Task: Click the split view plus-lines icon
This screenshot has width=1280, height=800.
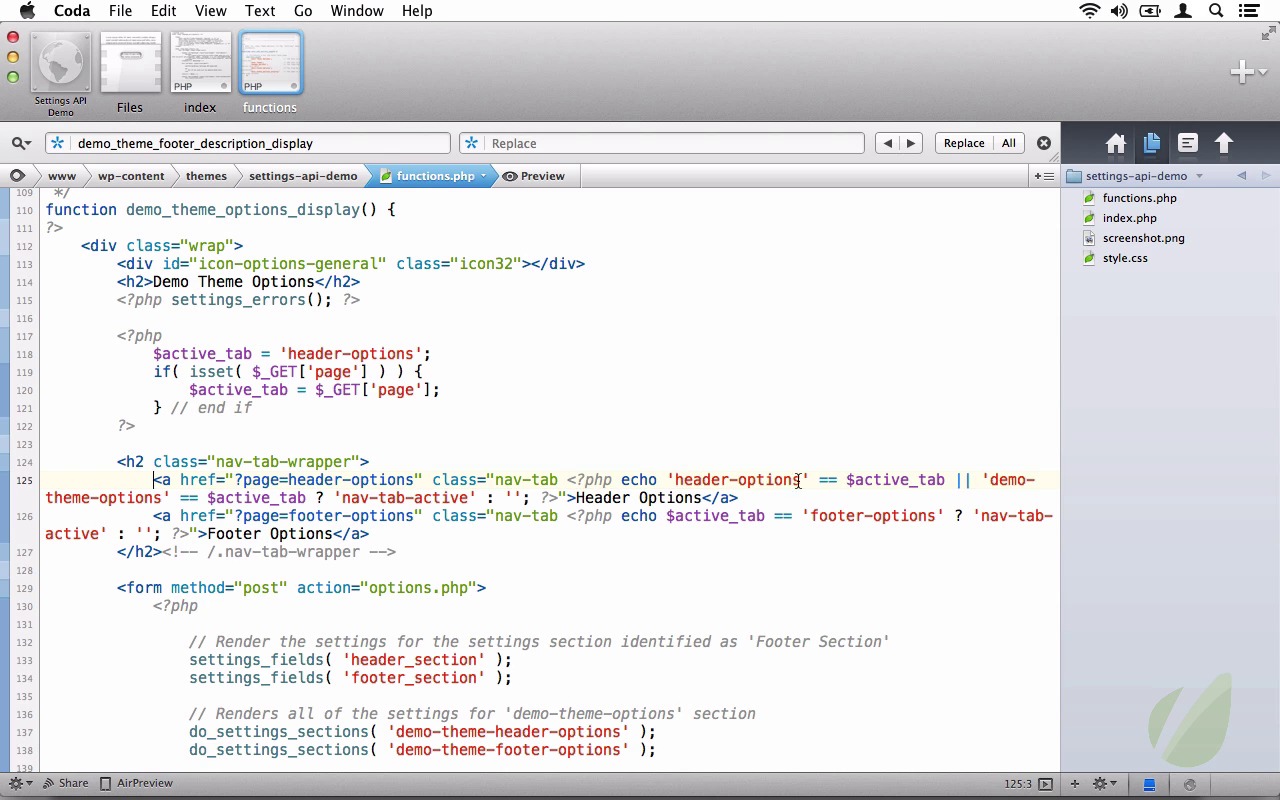Action: click(x=1044, y=176)
